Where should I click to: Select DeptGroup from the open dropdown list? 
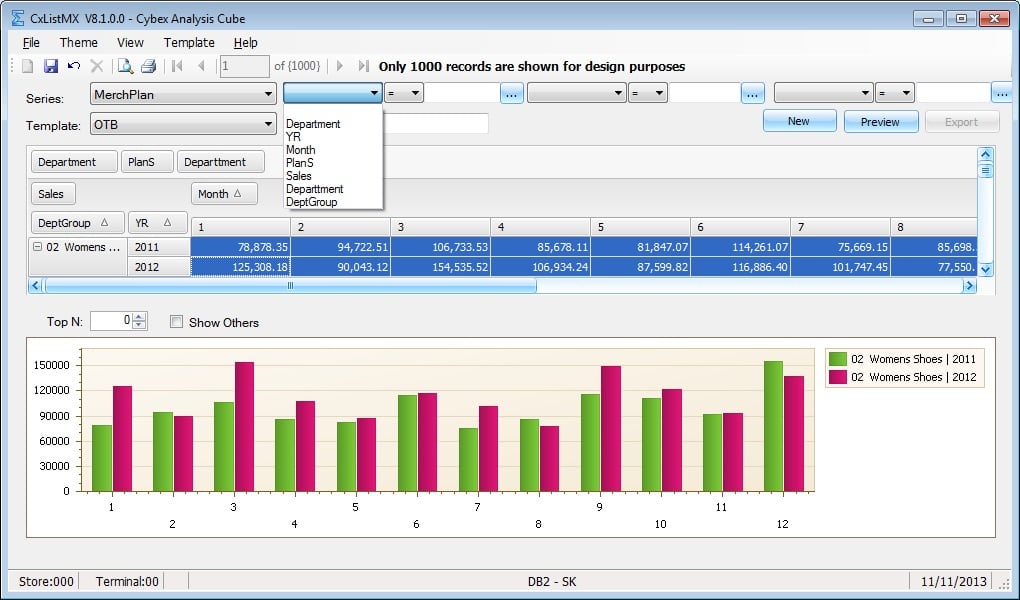coord(312,202)
